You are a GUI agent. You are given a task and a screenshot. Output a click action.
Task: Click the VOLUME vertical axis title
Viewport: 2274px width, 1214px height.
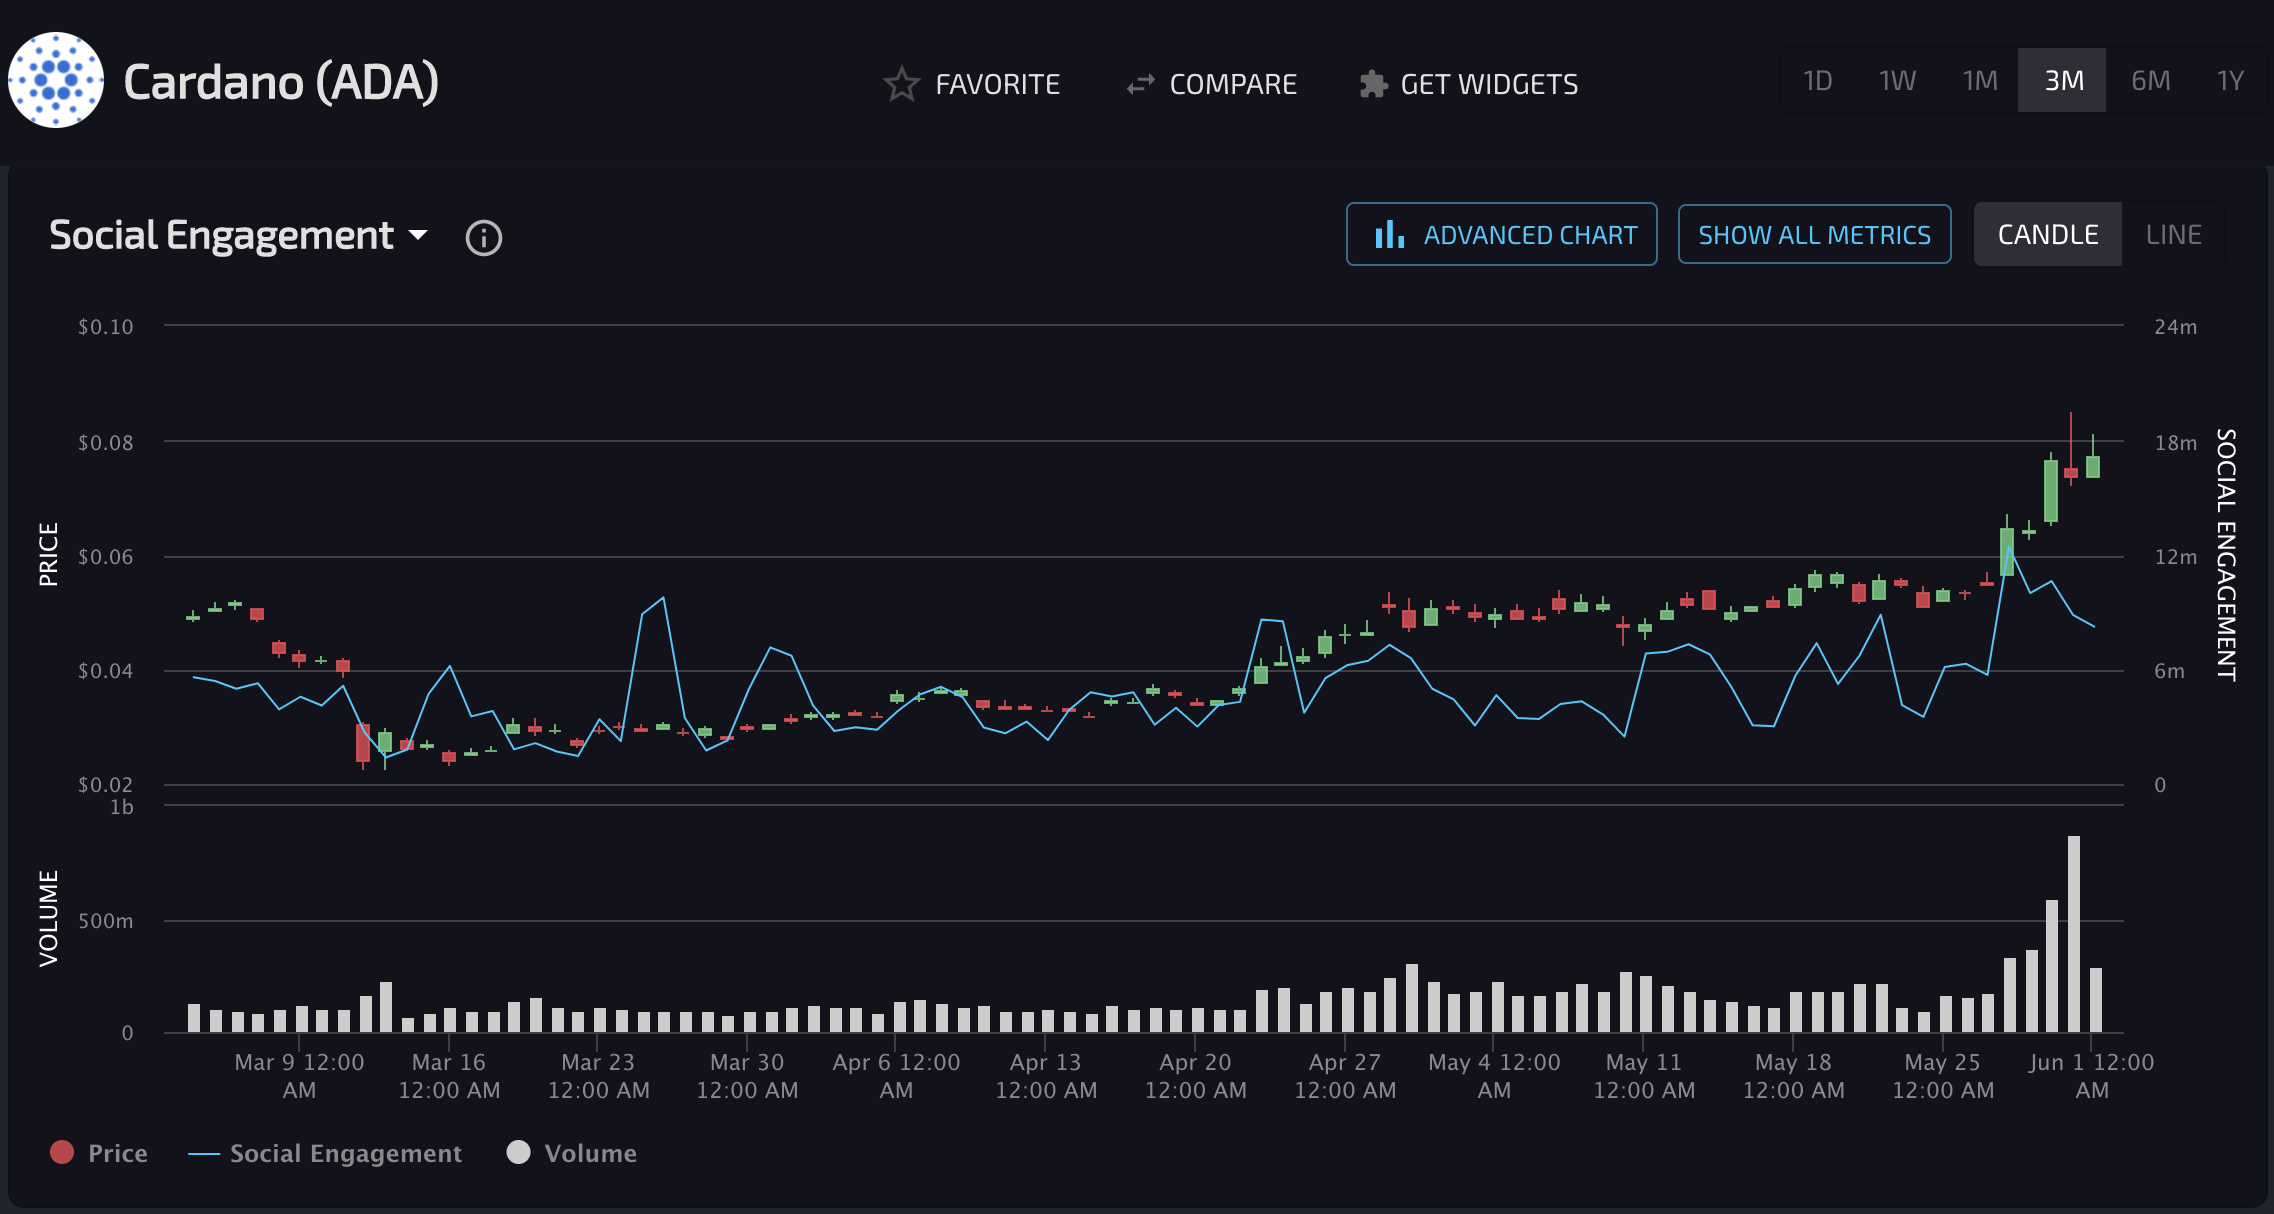point(48,918)
